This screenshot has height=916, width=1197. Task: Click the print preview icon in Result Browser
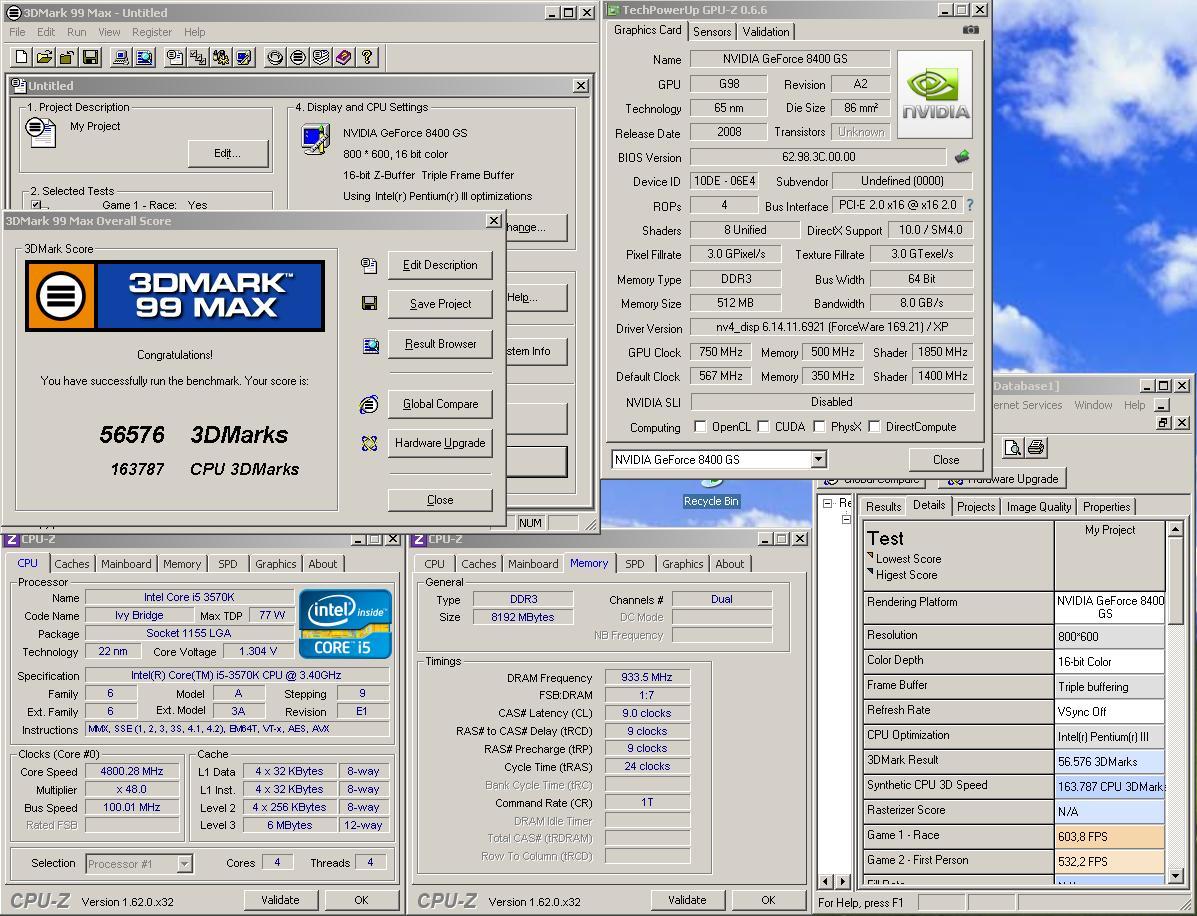coord(1012,448)
